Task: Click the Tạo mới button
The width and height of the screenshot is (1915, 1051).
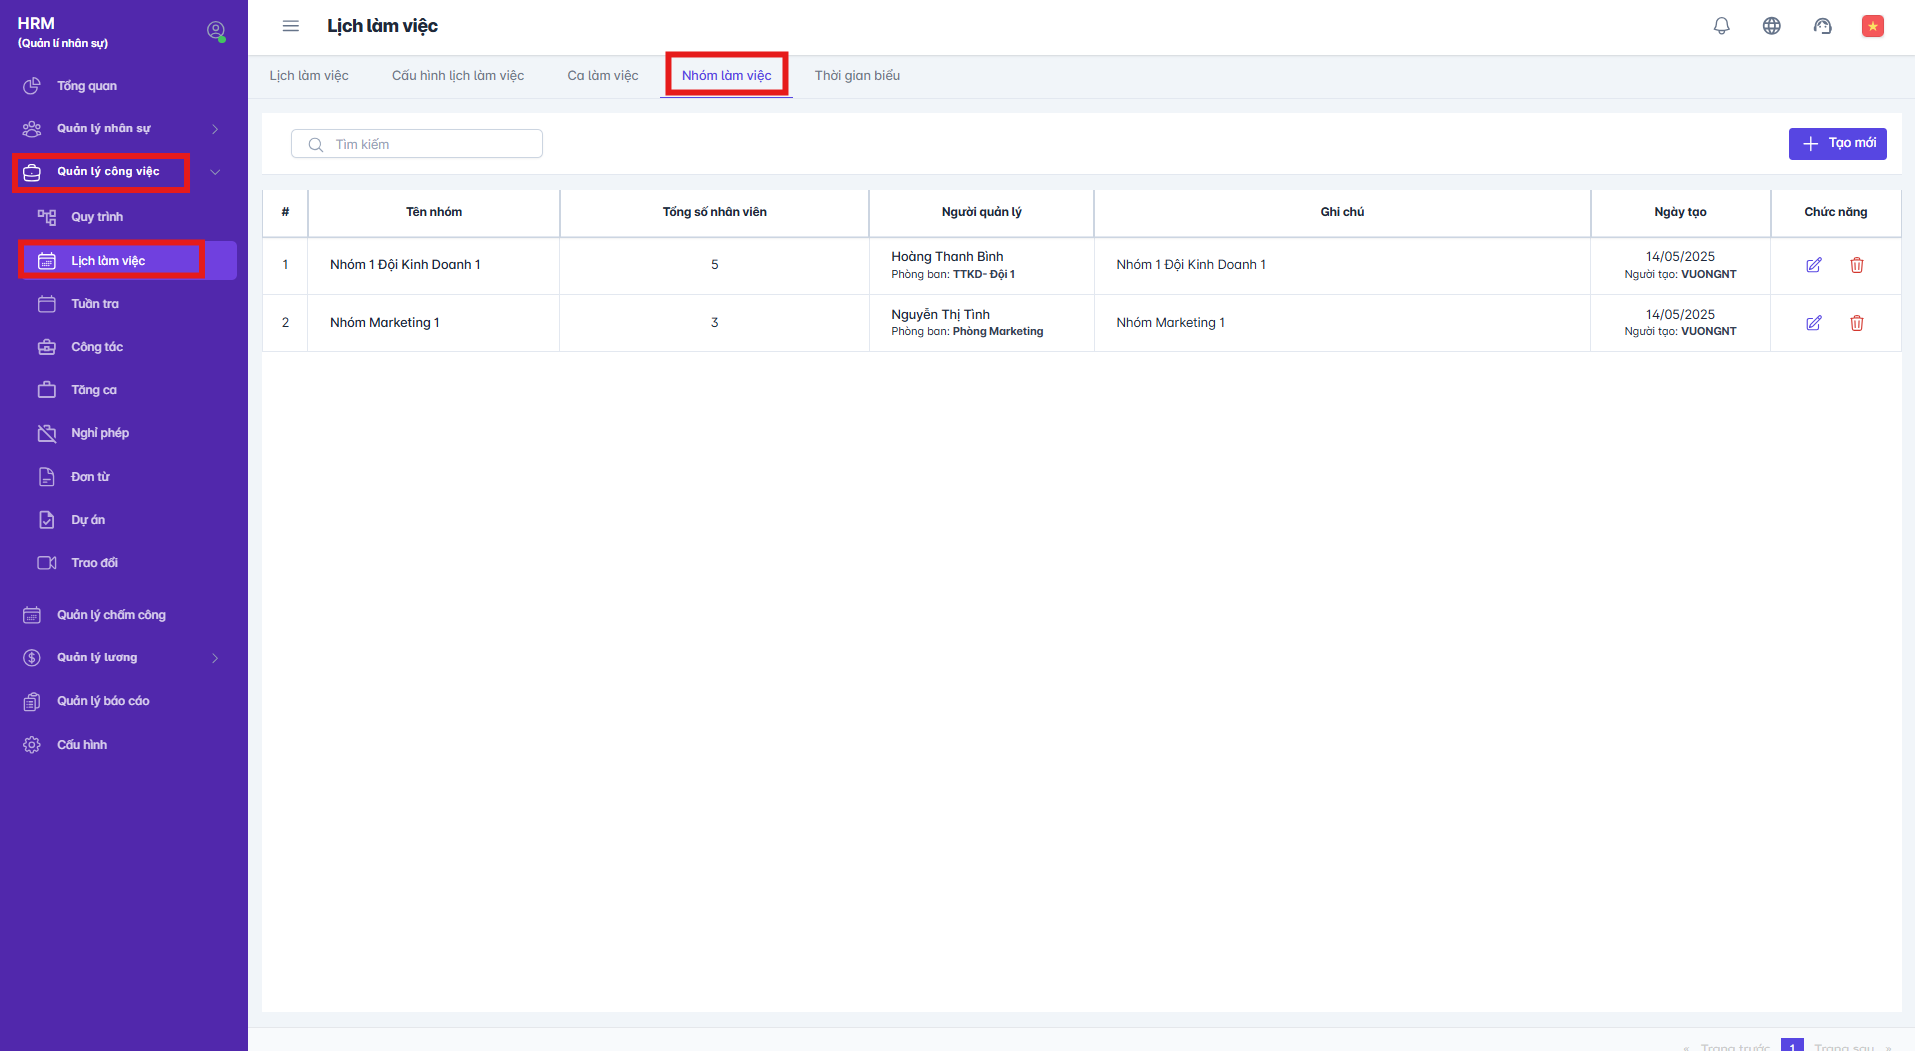Action: click(1837, 144)
